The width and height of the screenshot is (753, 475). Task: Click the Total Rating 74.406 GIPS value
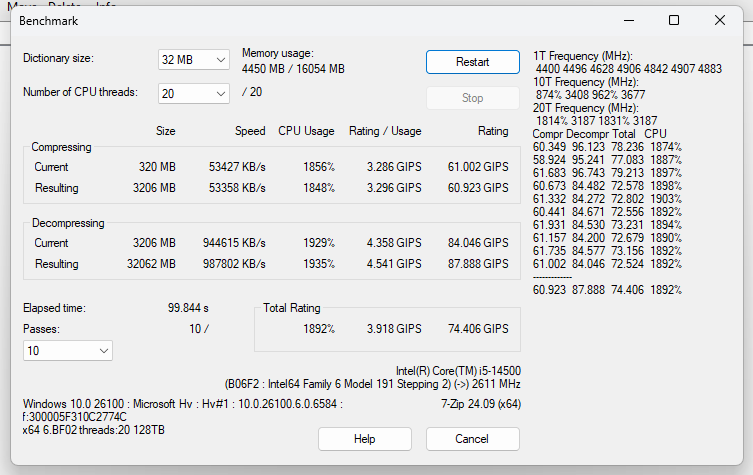[x=478, y=329]
